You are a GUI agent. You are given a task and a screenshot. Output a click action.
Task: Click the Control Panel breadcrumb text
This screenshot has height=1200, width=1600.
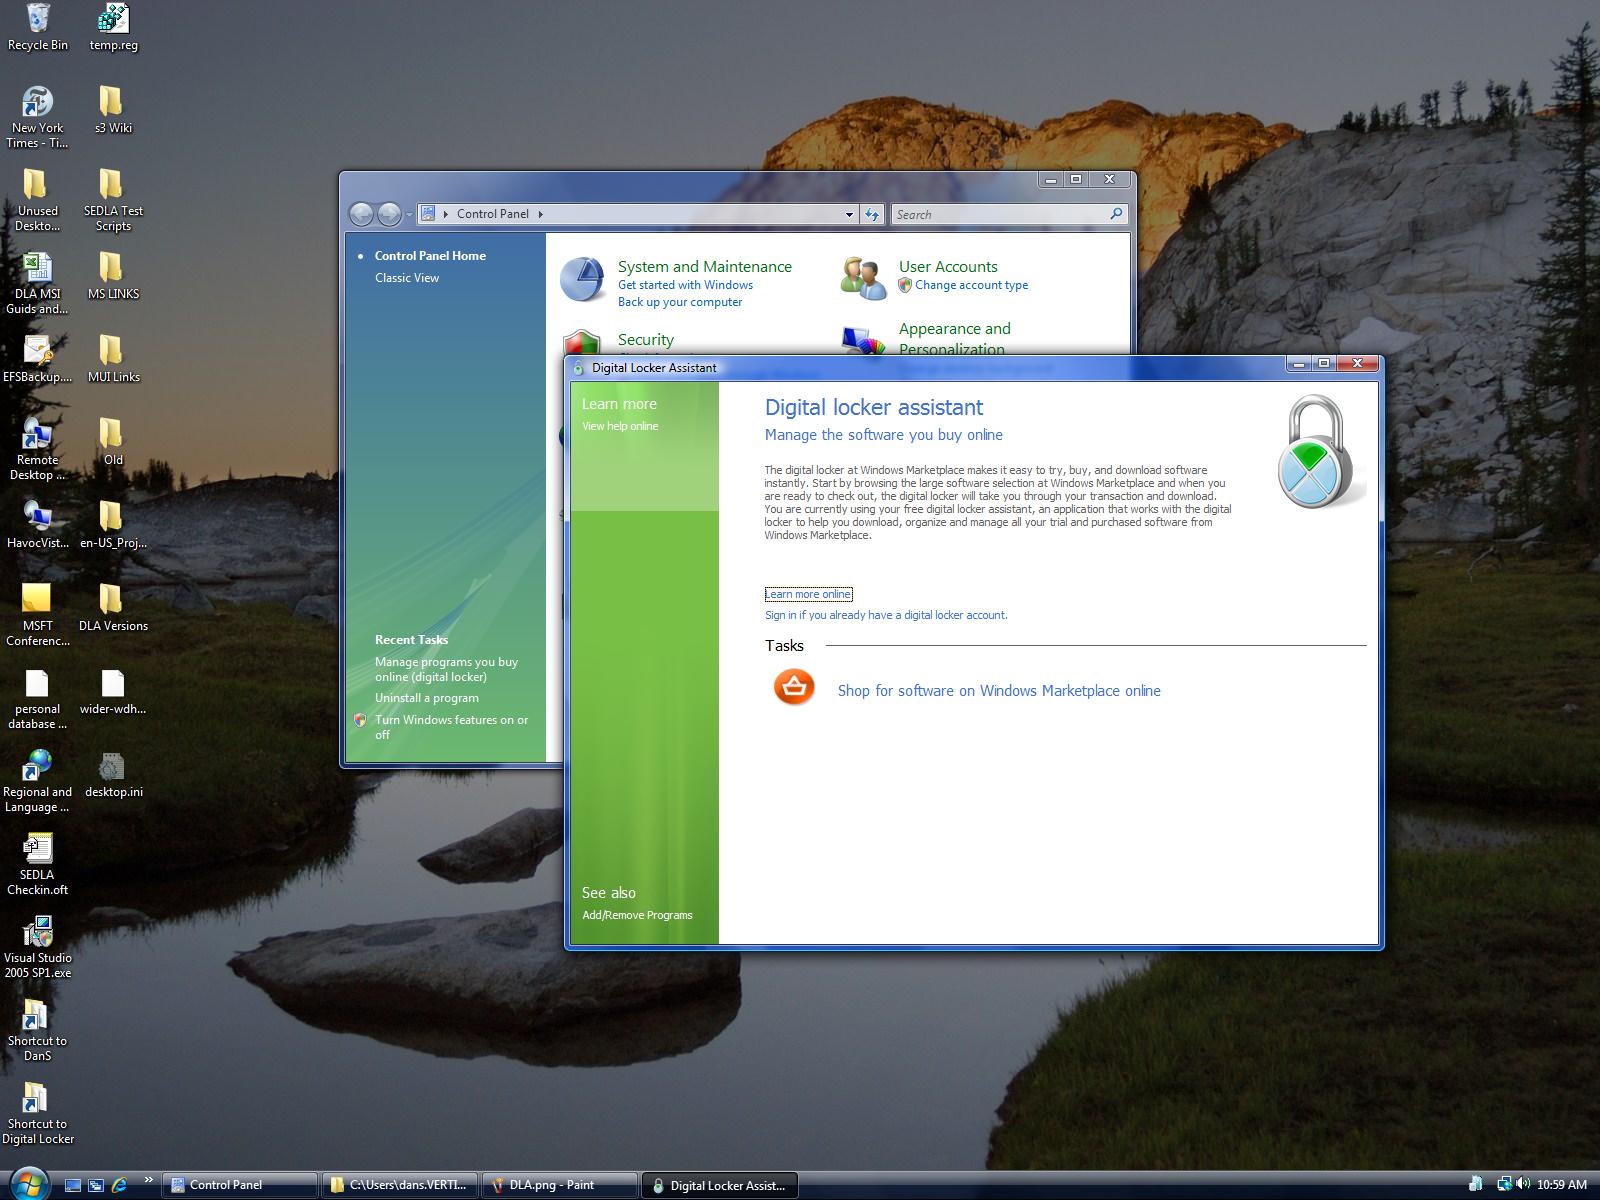point(493,214)
